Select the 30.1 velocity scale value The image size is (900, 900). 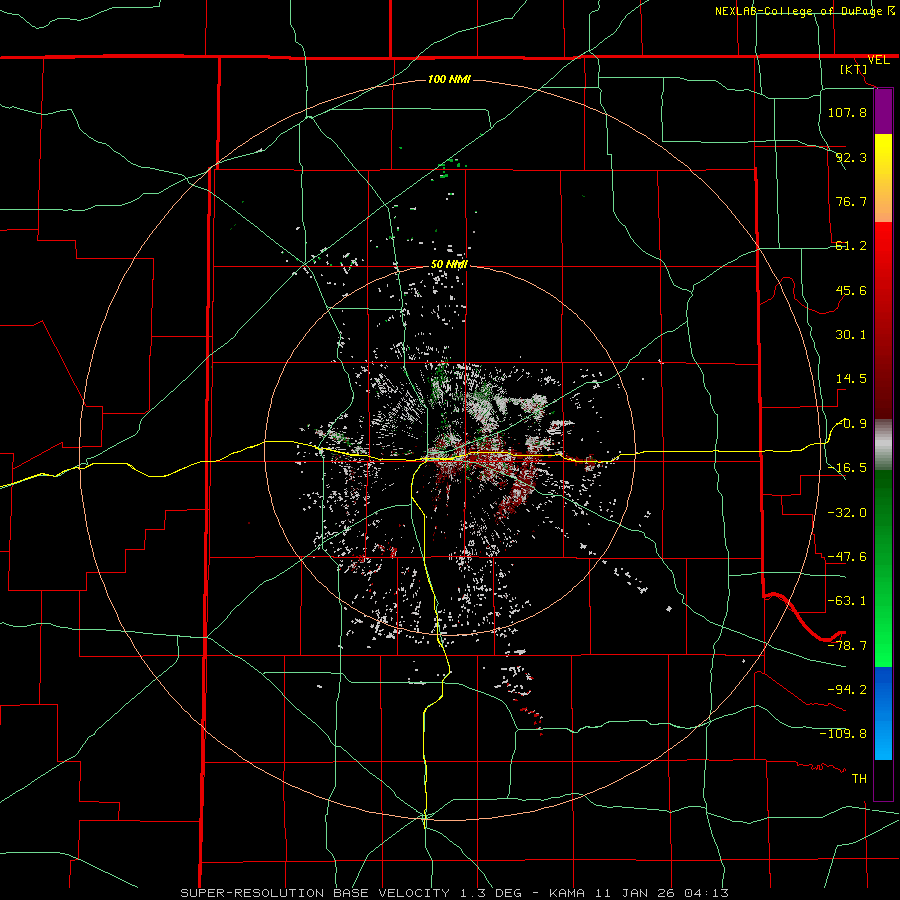pos(851,335)
